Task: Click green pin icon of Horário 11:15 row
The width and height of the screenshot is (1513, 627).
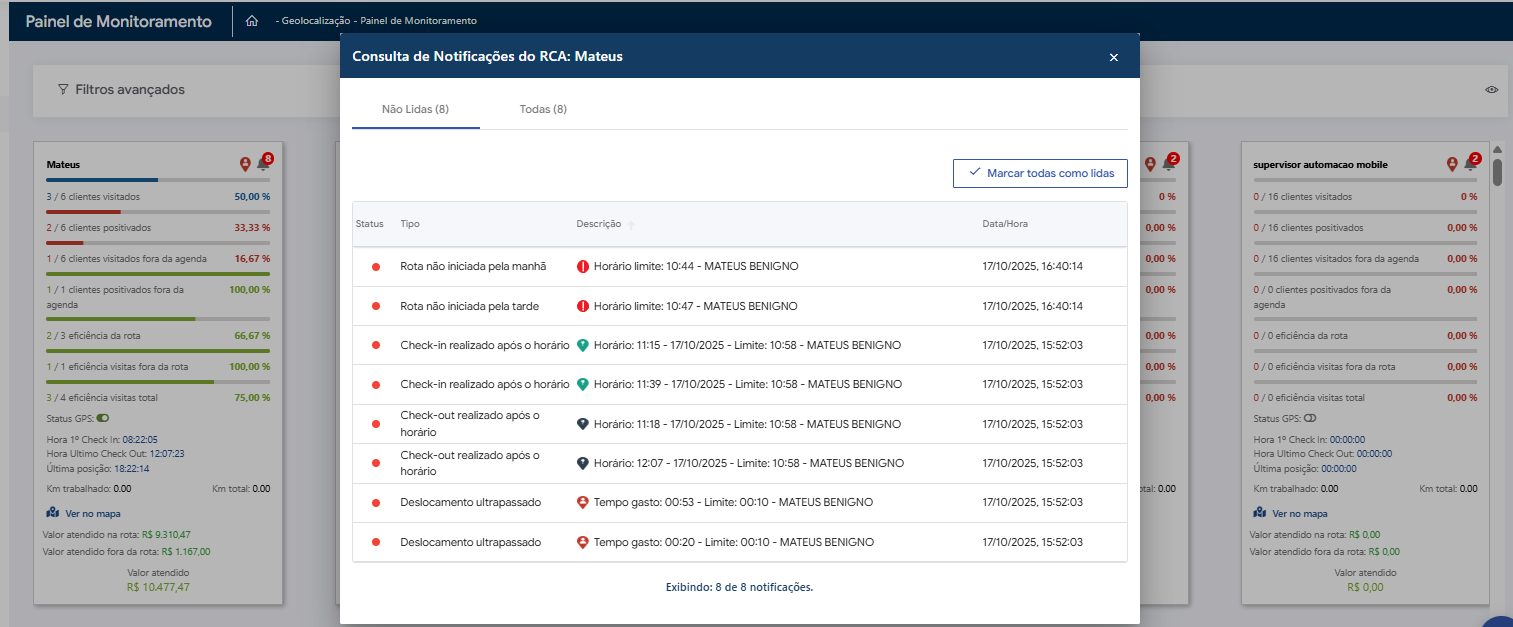Action: click(x=583, y=345)
